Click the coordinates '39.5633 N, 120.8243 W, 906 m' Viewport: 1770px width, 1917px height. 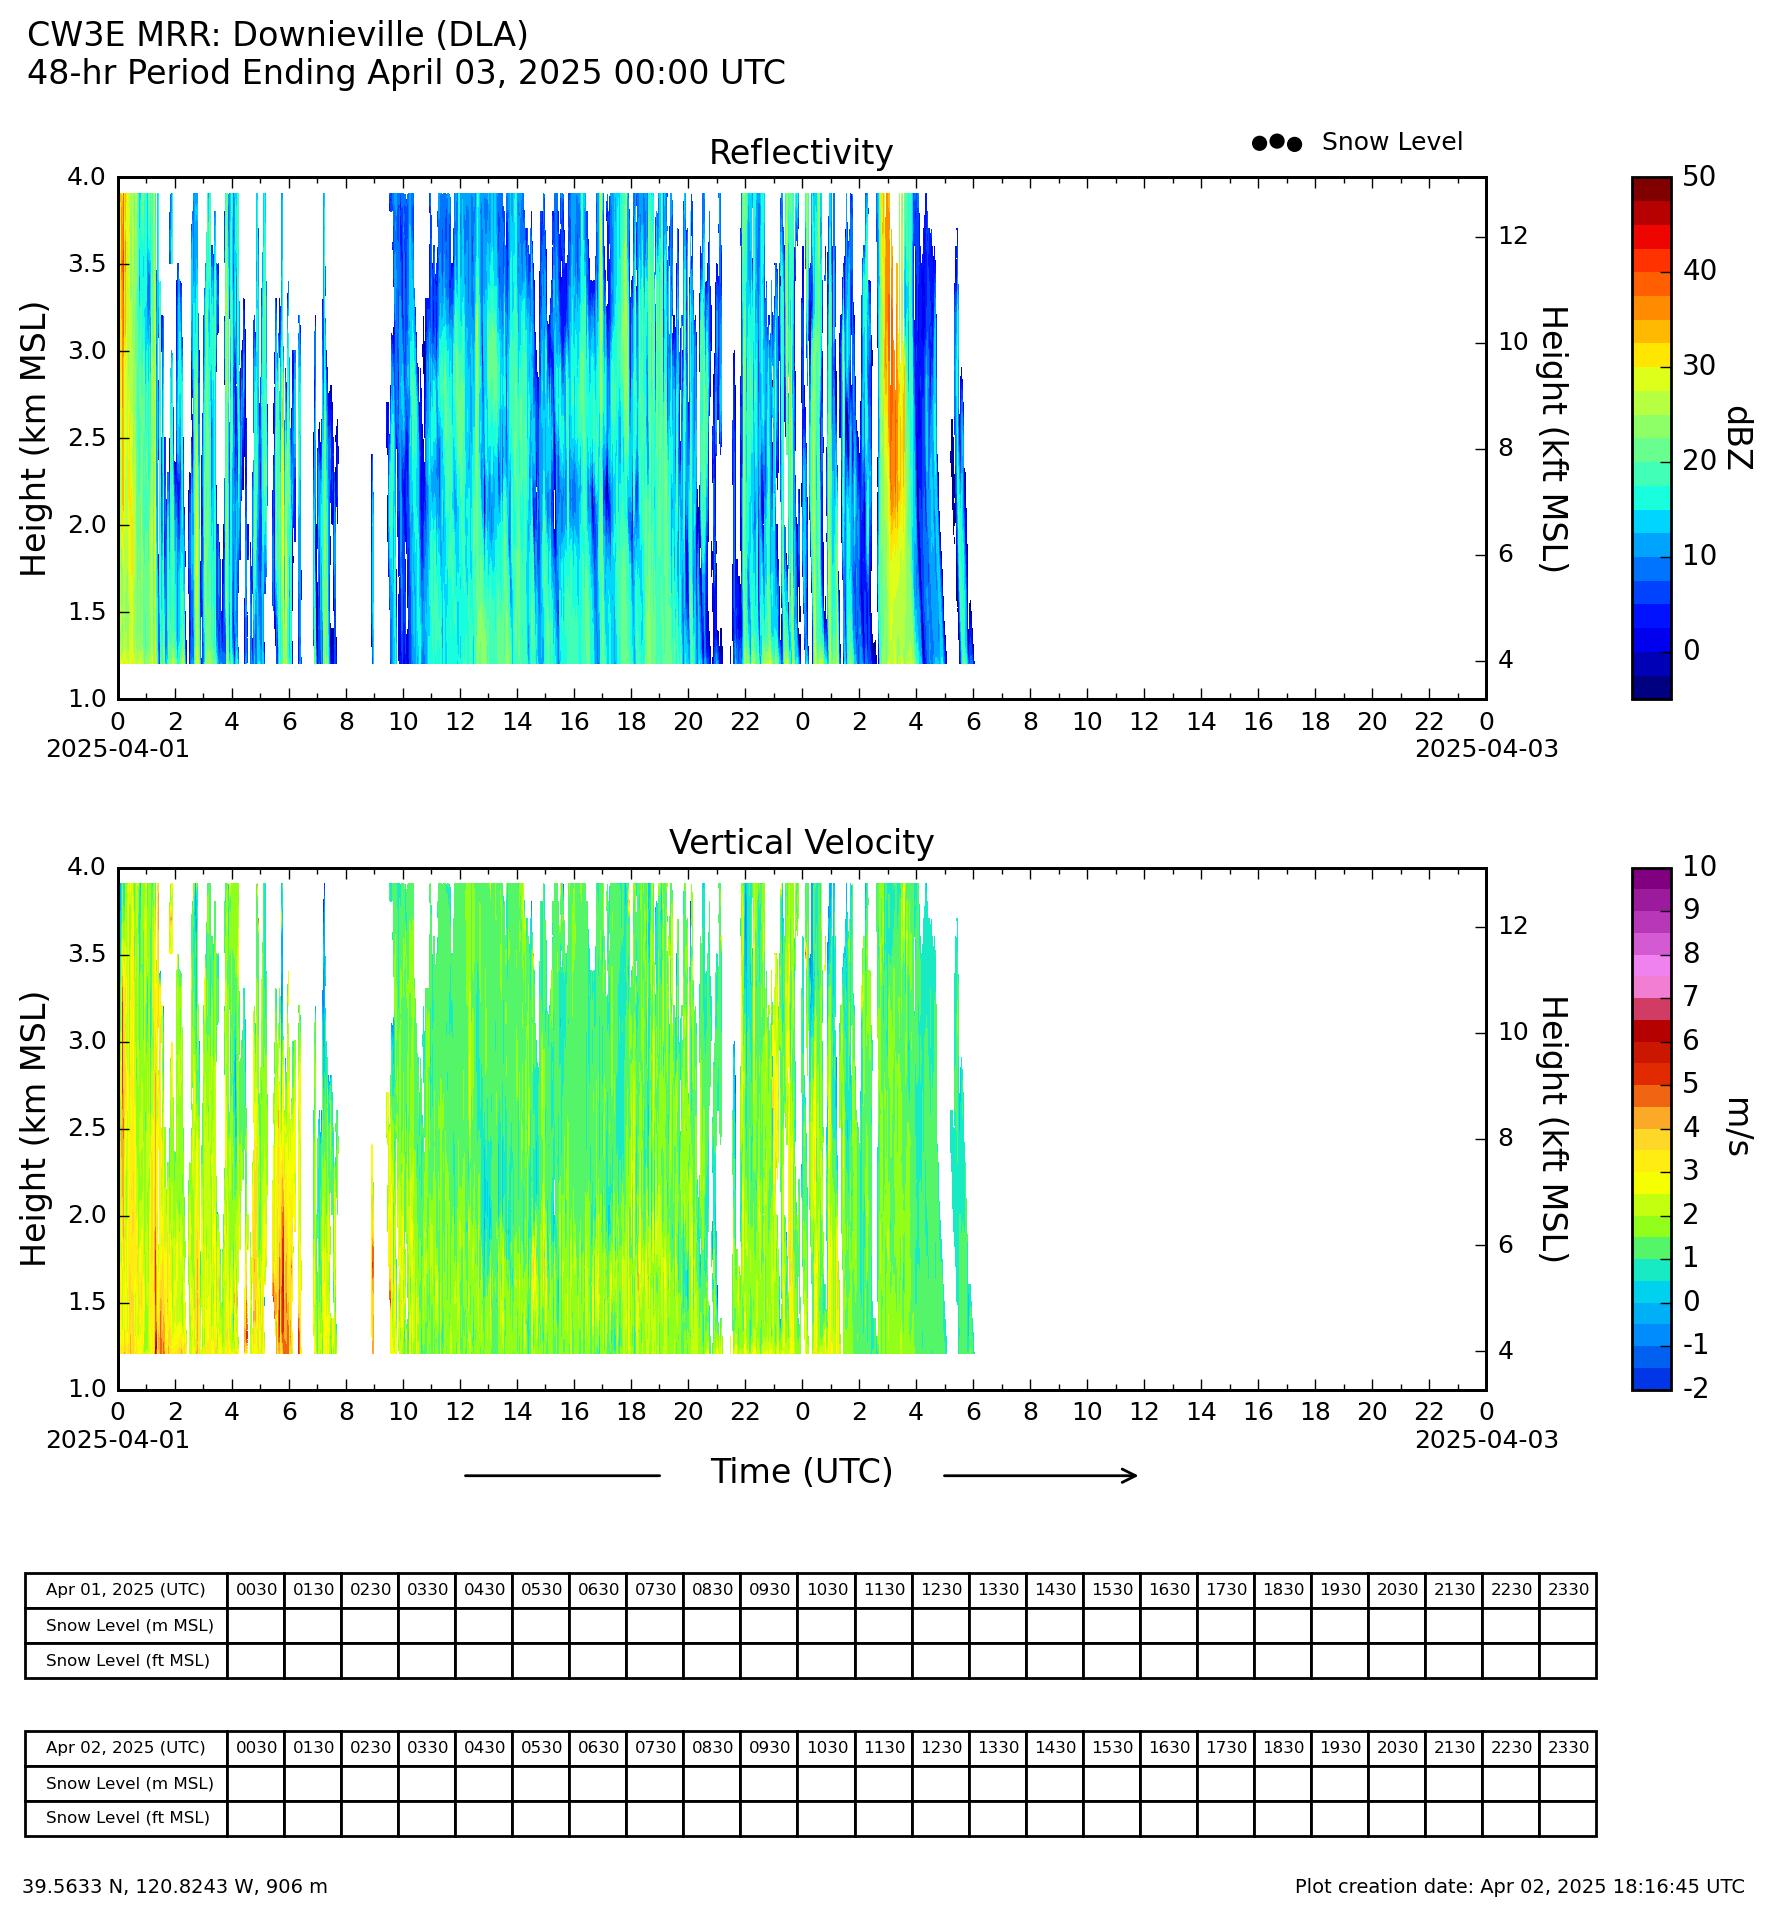click(175, 1886)
